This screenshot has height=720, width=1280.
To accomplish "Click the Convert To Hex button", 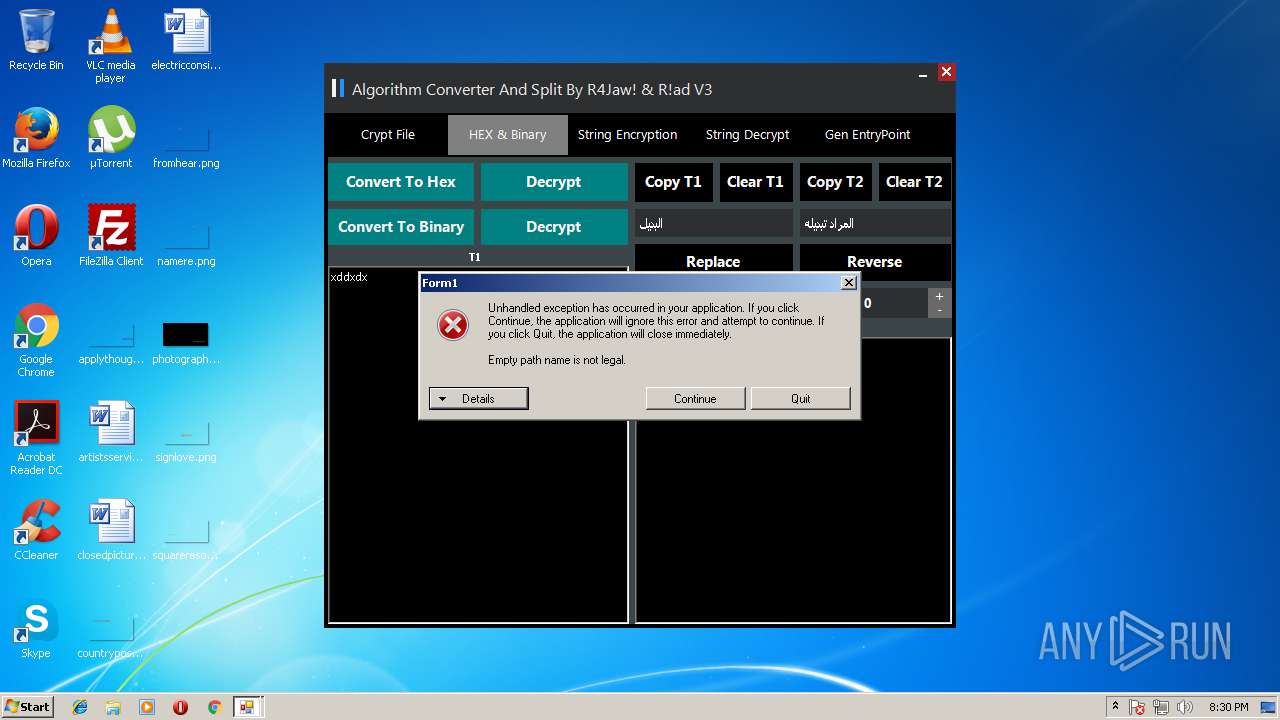I will [401, 182].
